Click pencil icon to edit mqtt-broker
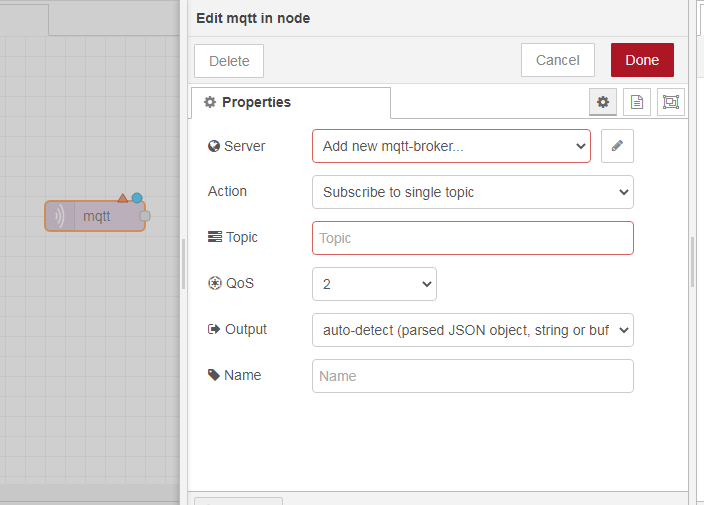The image size is (704, 505). 617,146
